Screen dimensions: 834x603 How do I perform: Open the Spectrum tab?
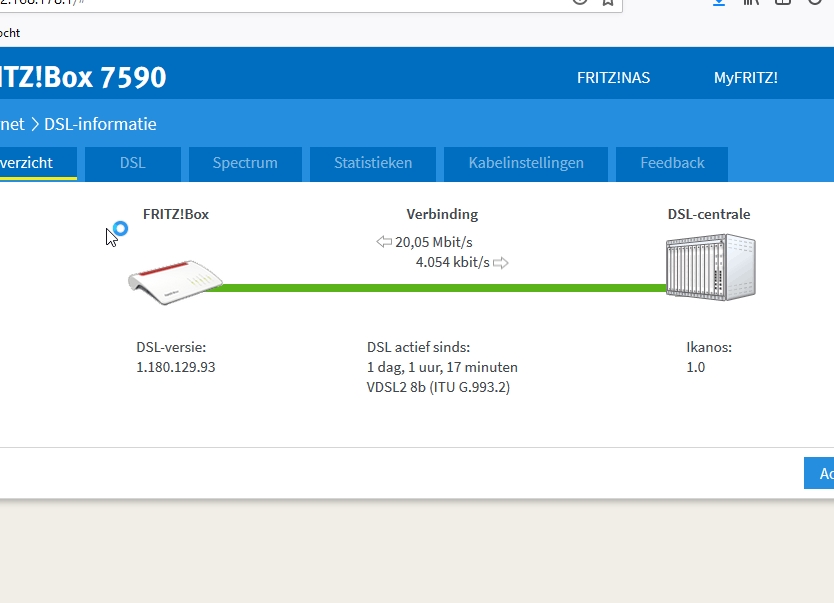pyautogui.click(x=245, y=163)
